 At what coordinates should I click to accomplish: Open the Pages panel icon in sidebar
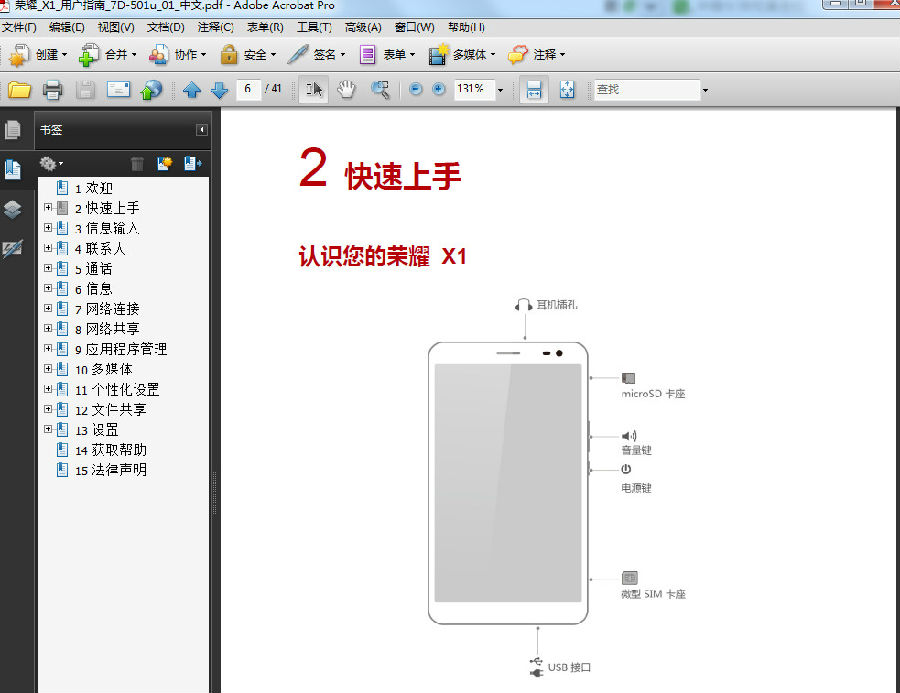13,130
